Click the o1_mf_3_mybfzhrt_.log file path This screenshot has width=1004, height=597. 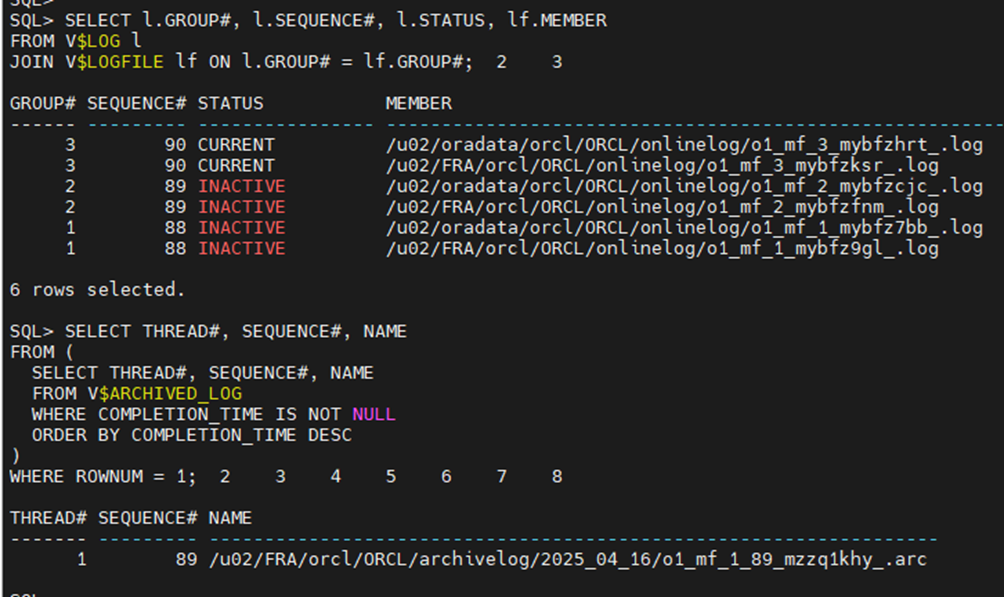tap(684, 145)
